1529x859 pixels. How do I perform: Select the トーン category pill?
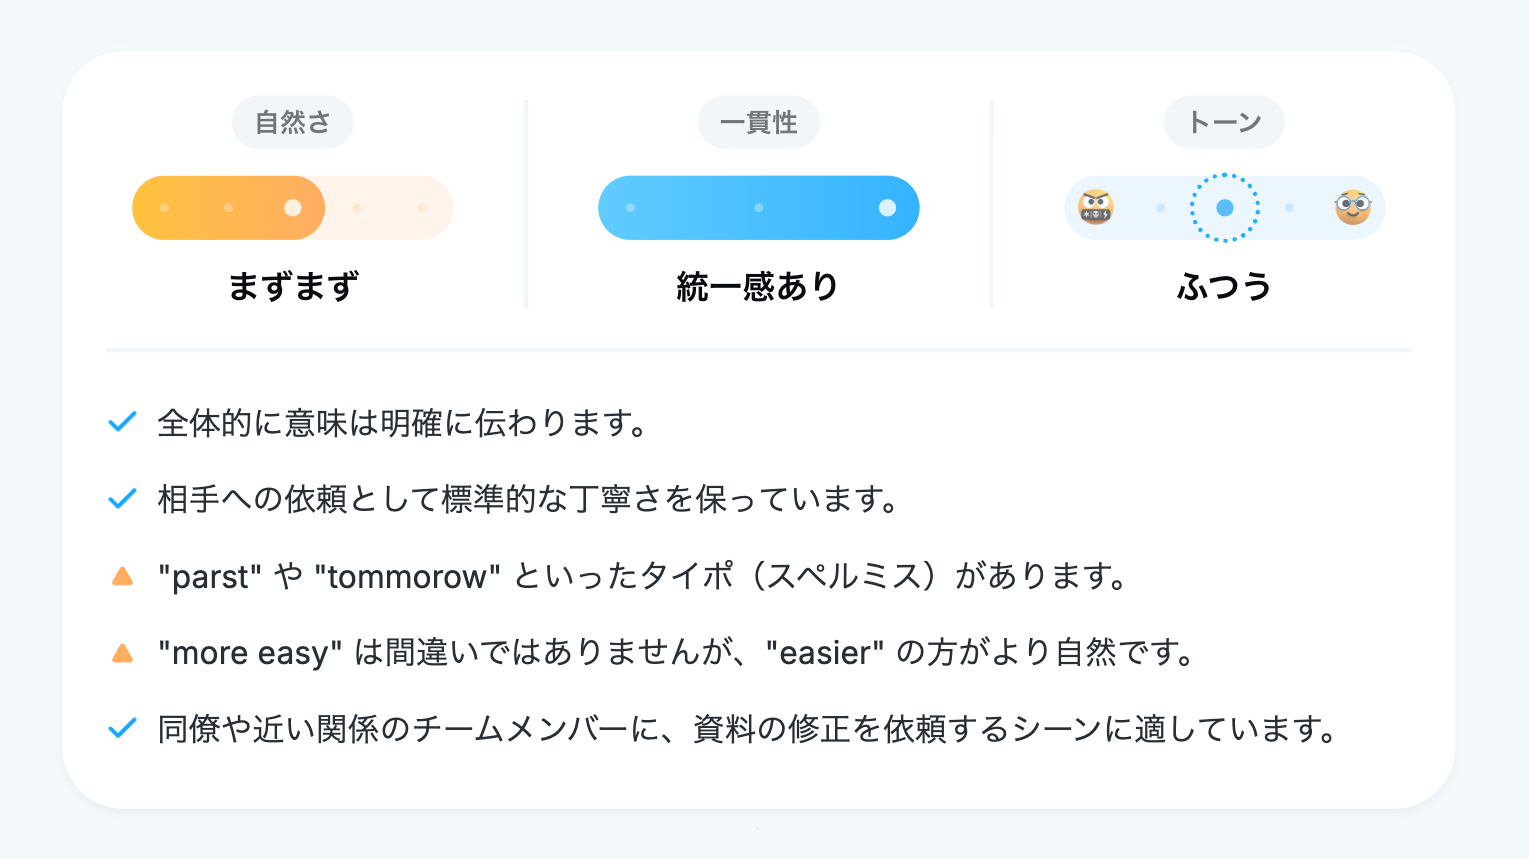coord(1224,122)
